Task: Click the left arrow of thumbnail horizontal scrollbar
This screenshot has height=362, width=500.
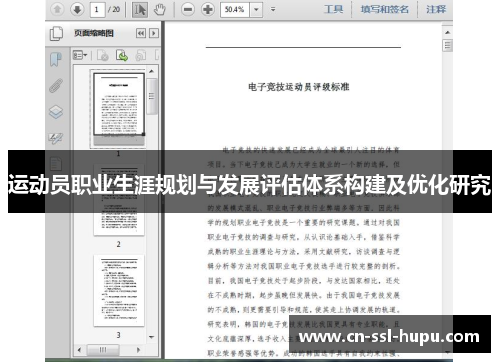Action: click(79, 350)
